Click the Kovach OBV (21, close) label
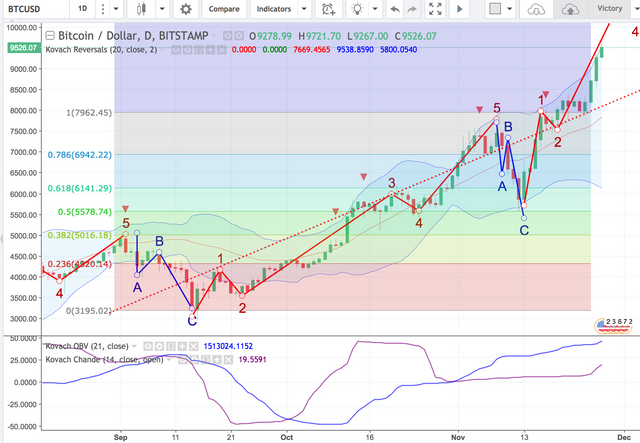The height and width of the screenshot is (443, 640). [87, 346]
